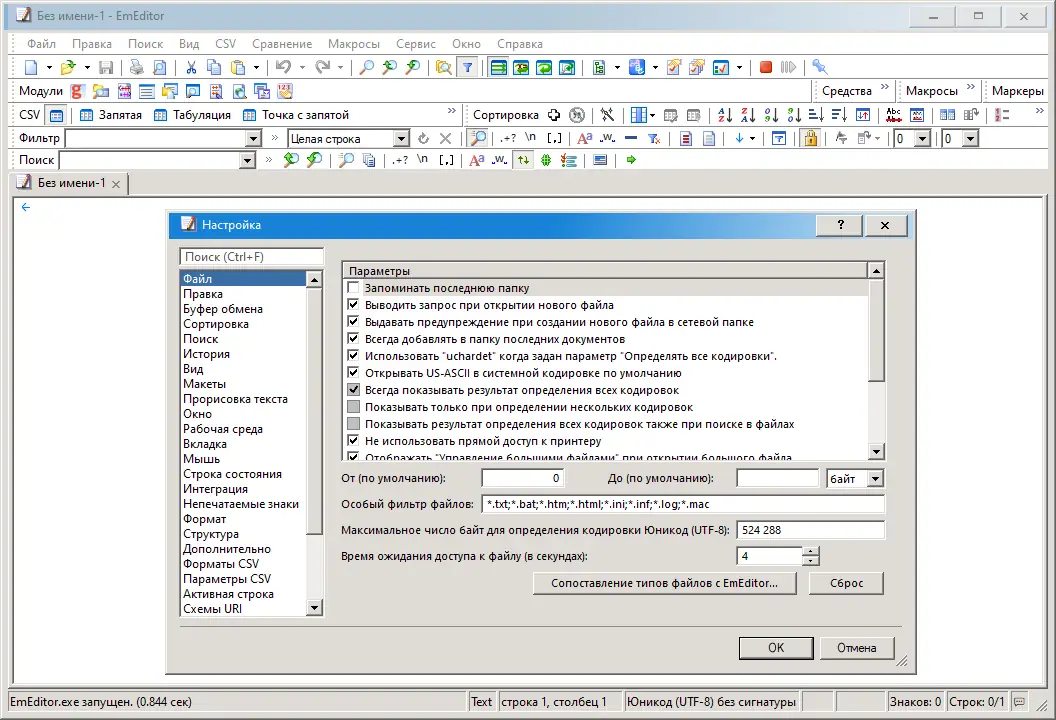Click the Запятая CSV button
Viewport: 1056px width, 720px height.
tap(111, 115)
